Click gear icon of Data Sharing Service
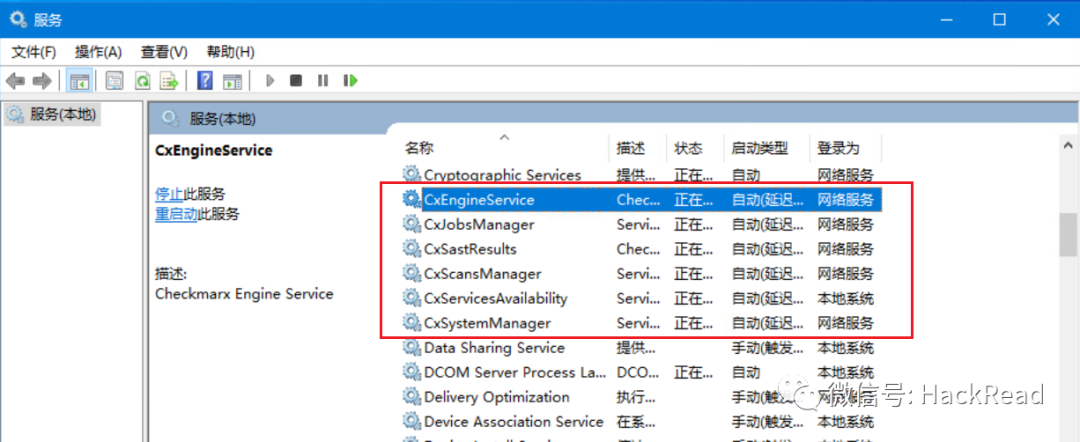The height and width of the screenshot is (442, 1080). 411,348
